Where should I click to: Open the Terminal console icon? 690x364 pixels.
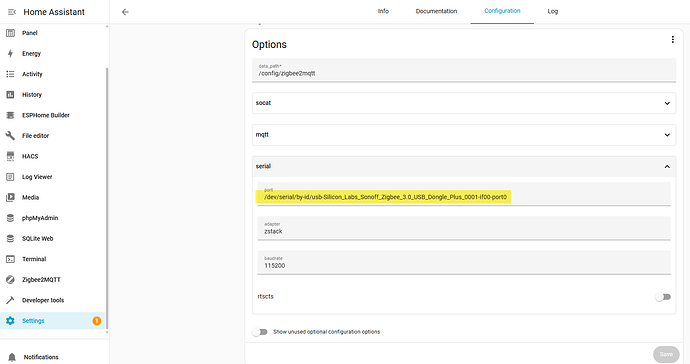pos(10,259)
